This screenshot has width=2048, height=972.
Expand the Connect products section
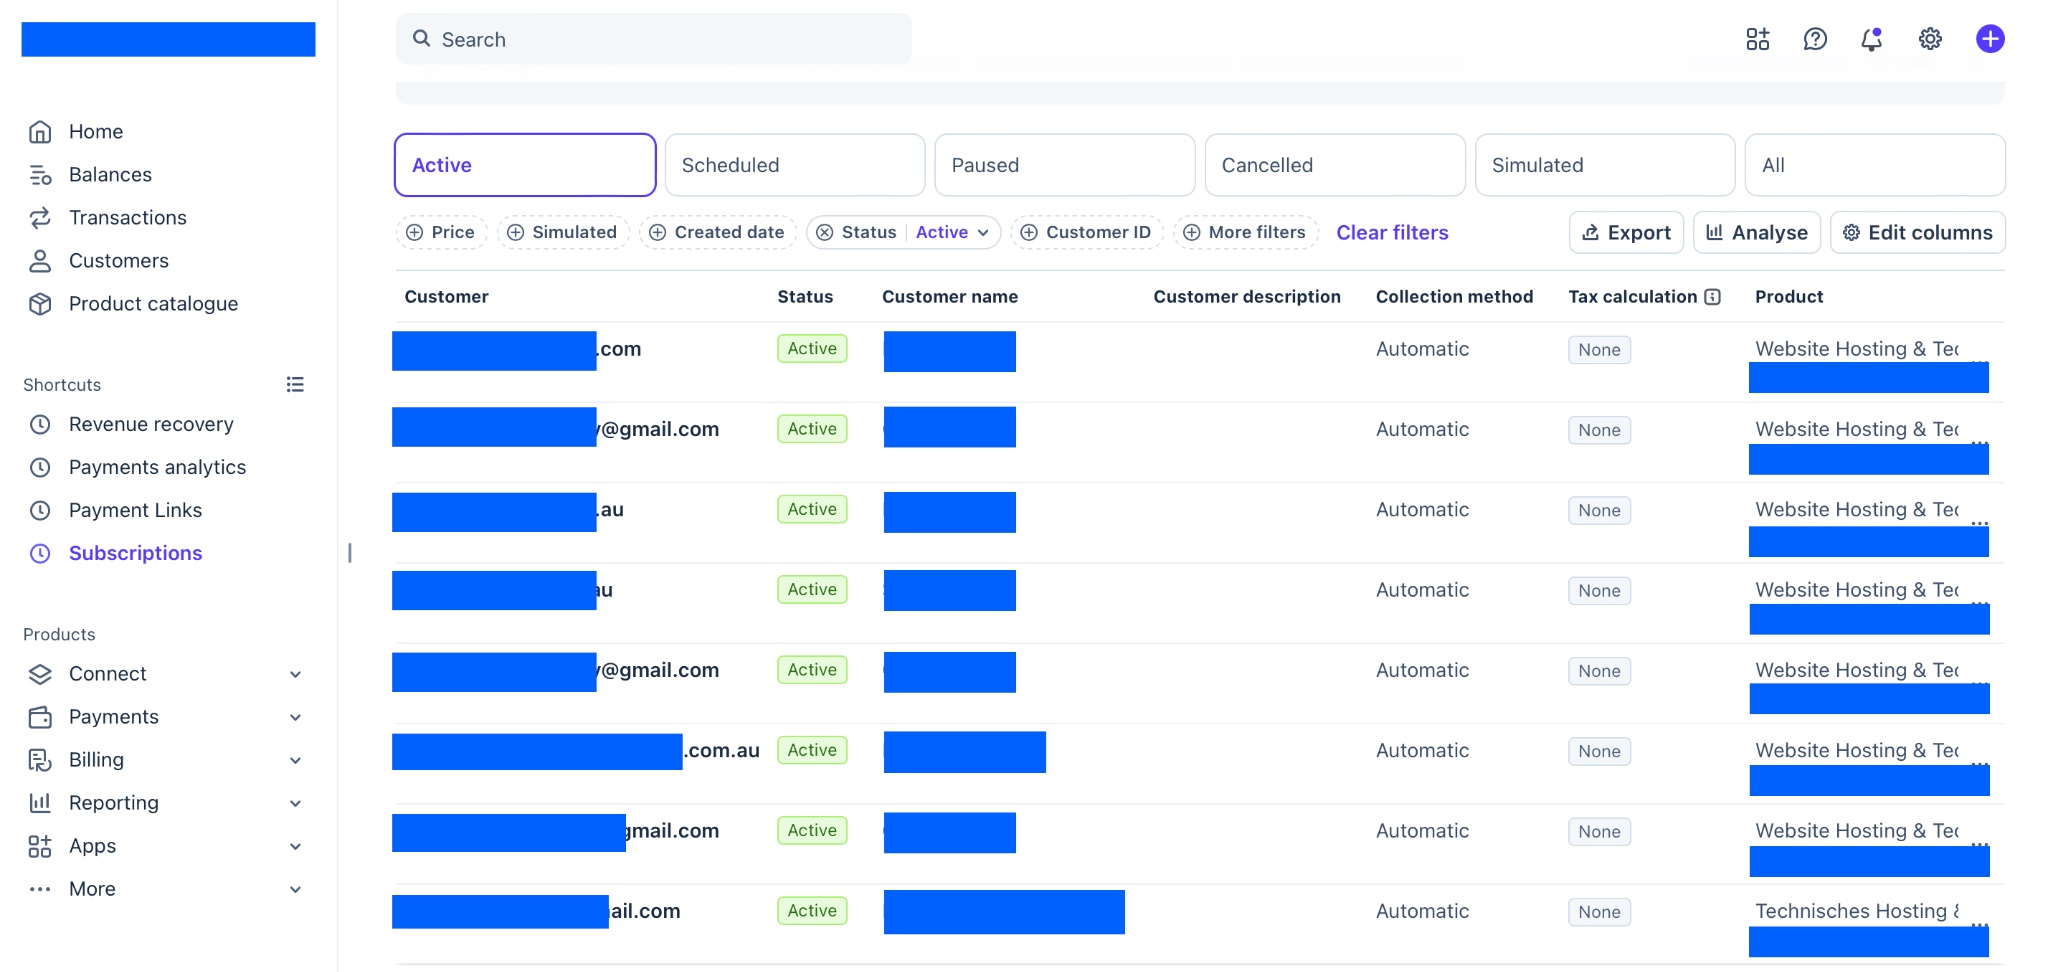click(295, 674)
